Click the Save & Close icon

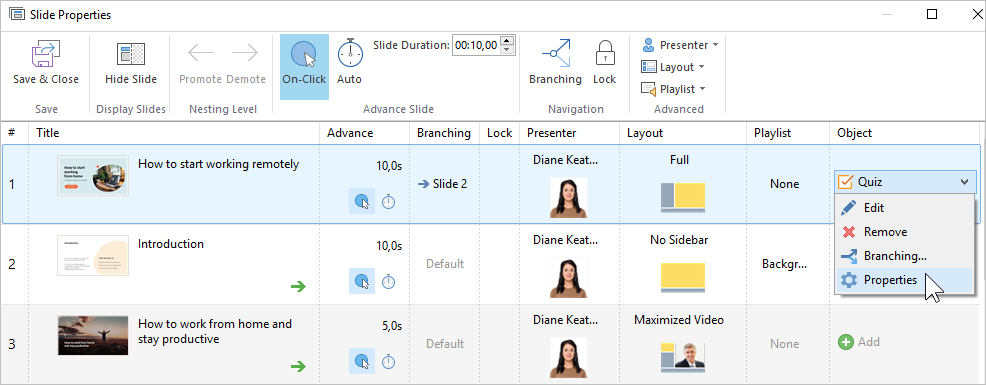click(46, 55)
